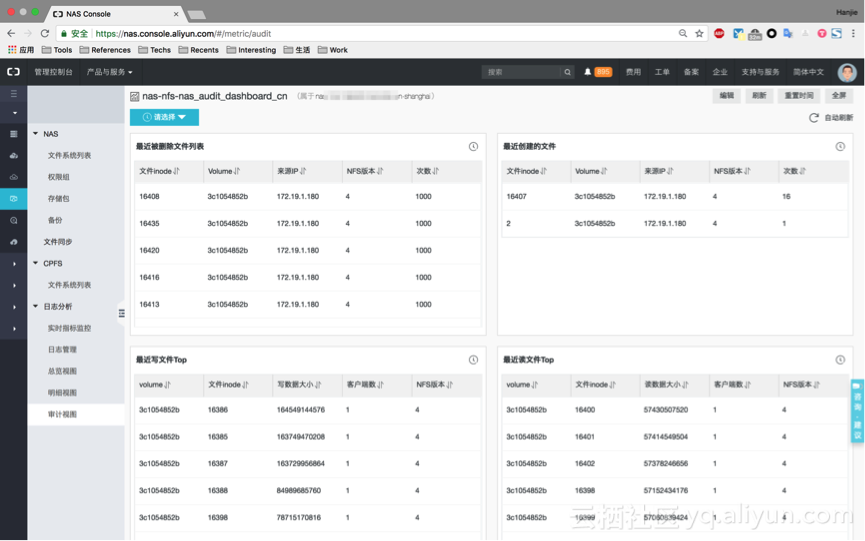Open the Work bookmarks folder
The height and width of the screenshot is (541, 865).
tap(333, 50)
